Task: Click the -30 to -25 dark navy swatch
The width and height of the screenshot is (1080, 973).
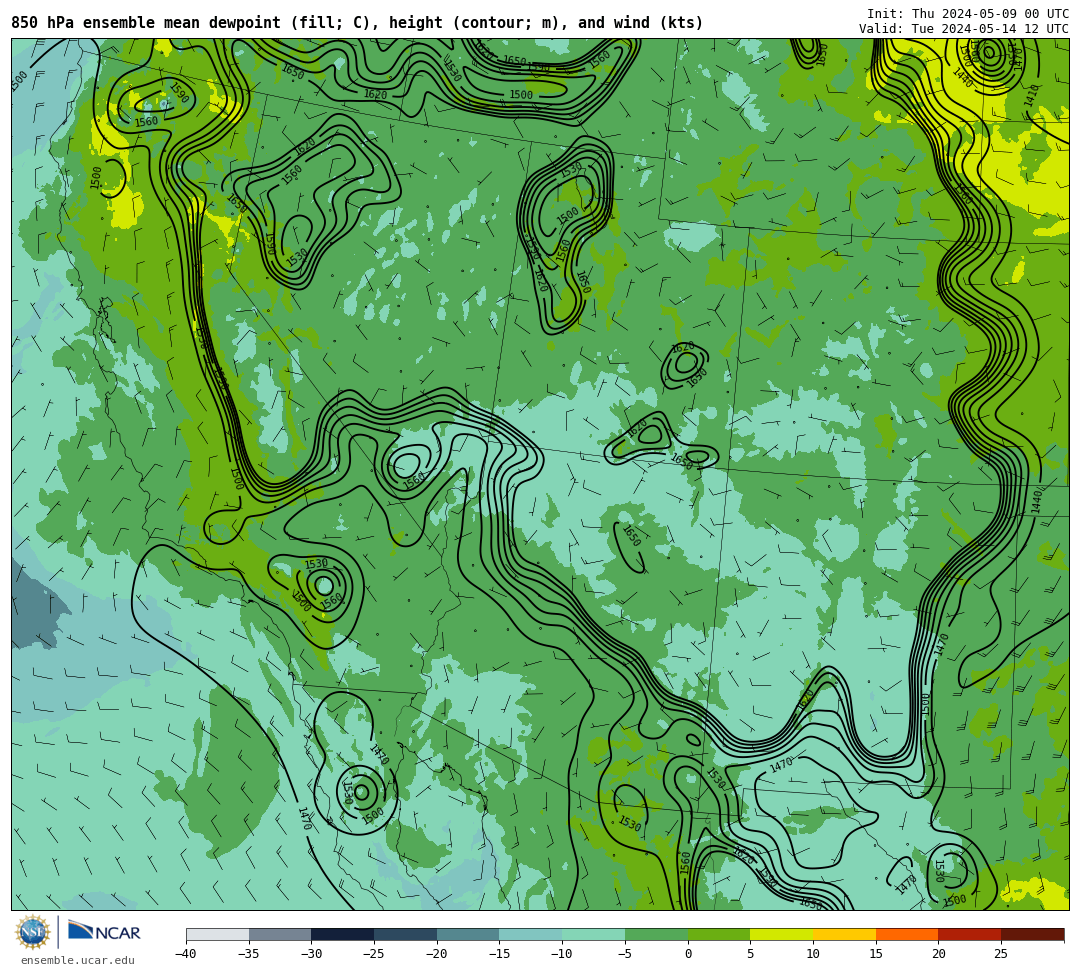Action: click(343, 934)
